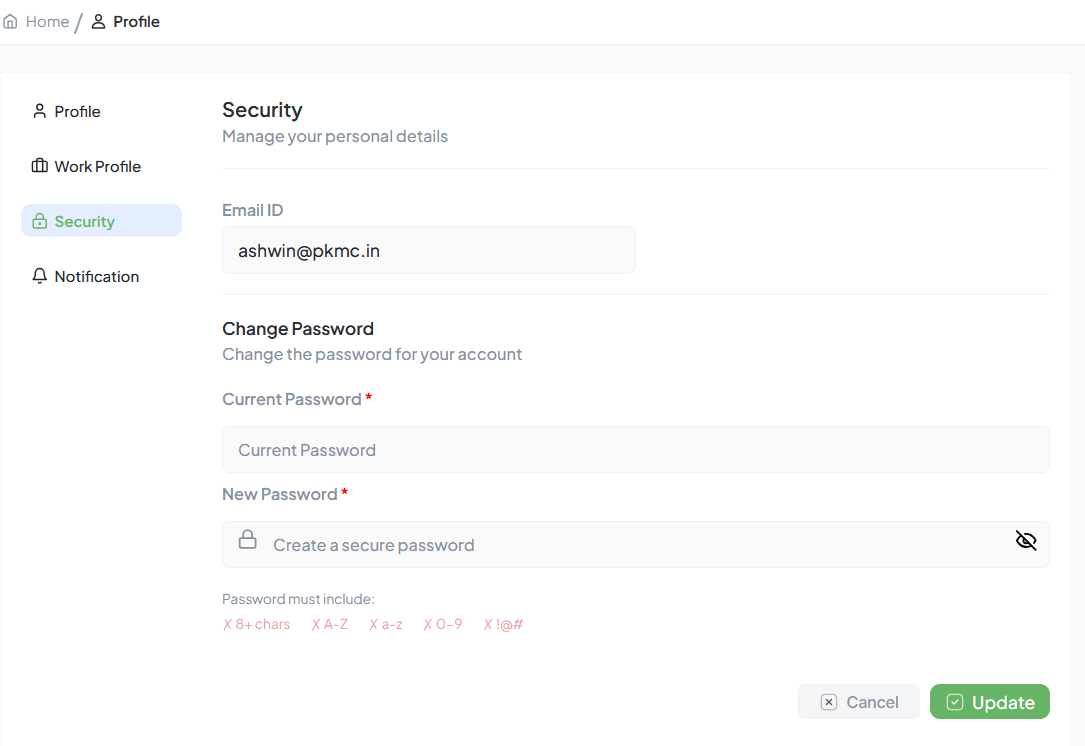Viewport: 1085px width, 746px height.
Task: Toggle new password visibility eye icon
Action: coord(1026,541)
